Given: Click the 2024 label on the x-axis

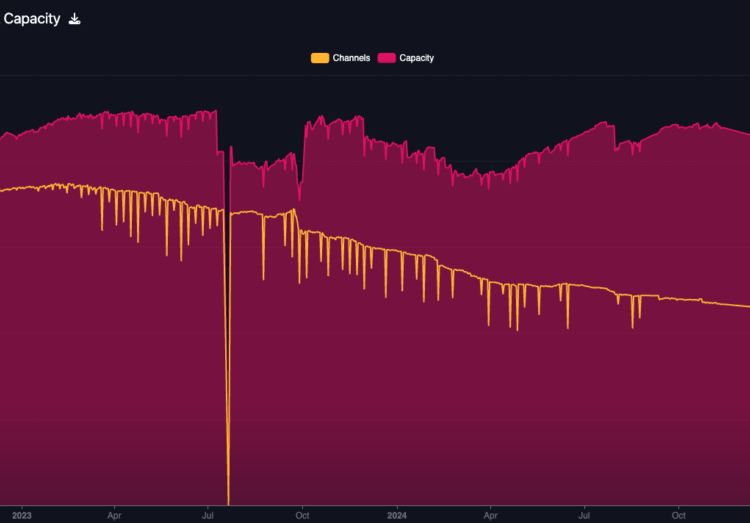Looking at the screenshot, I should pyautogui.click(x=396, y=516).
